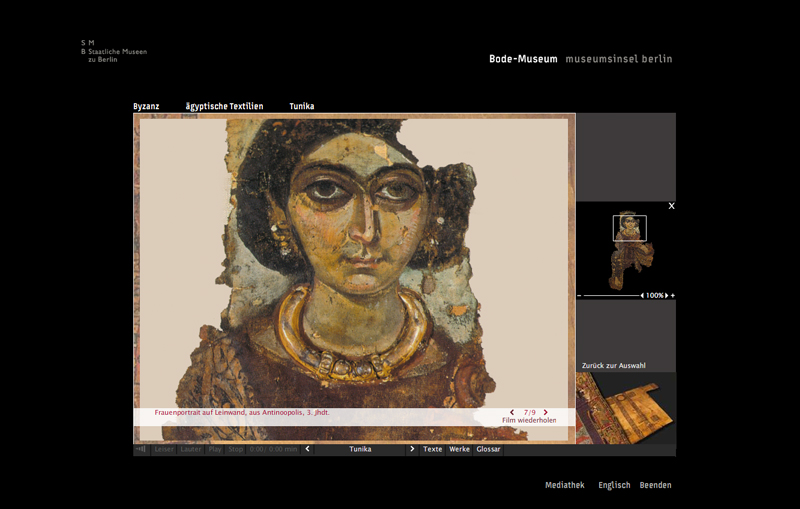Click the caption Frauenportrait auf Leinwand
The width and height of the screenshot is (800, 509).
click(x=242, y=412)
